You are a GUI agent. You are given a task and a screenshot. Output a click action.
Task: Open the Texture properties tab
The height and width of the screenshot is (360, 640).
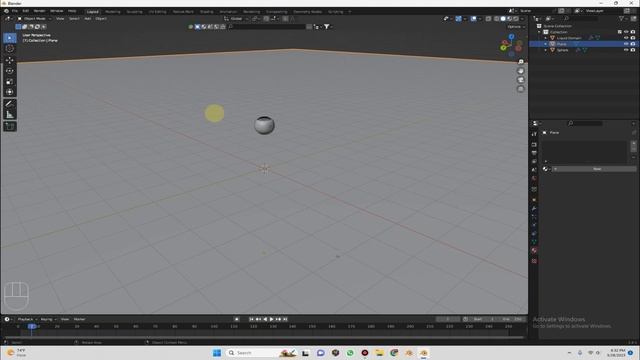[x=534, y=261]
